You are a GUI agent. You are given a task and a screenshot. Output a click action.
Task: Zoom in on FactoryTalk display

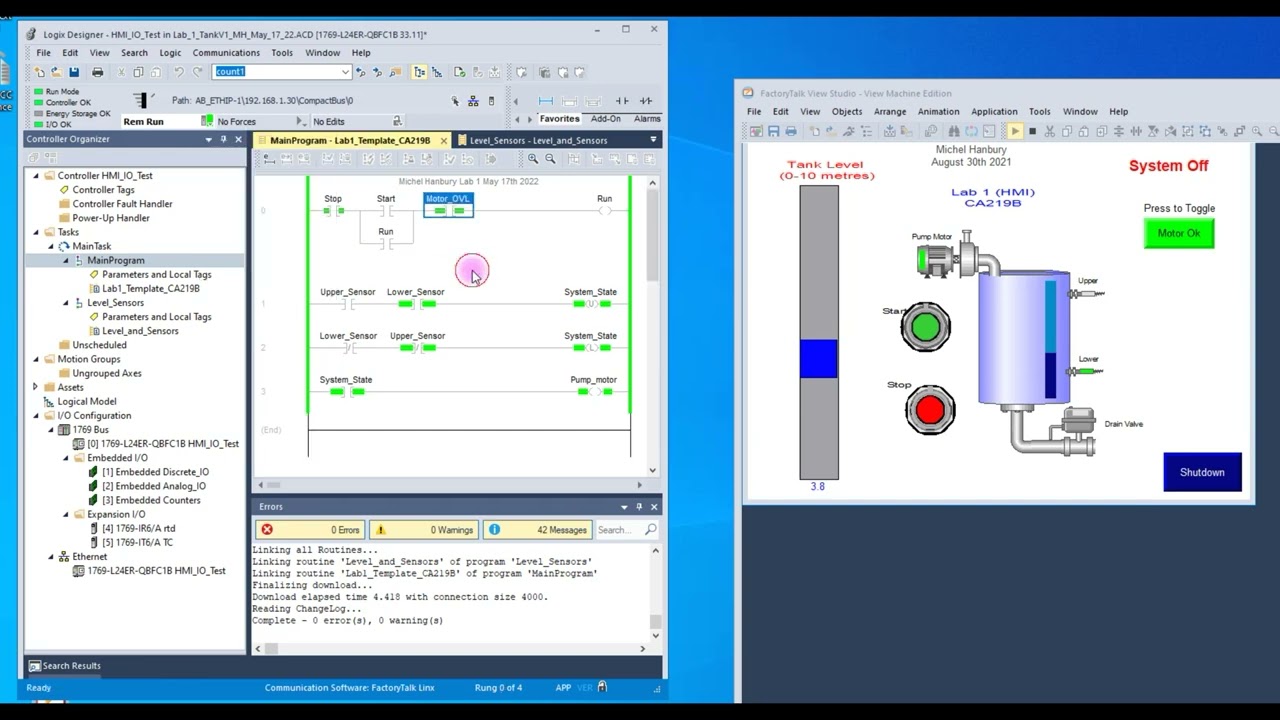pos(1257,131)
